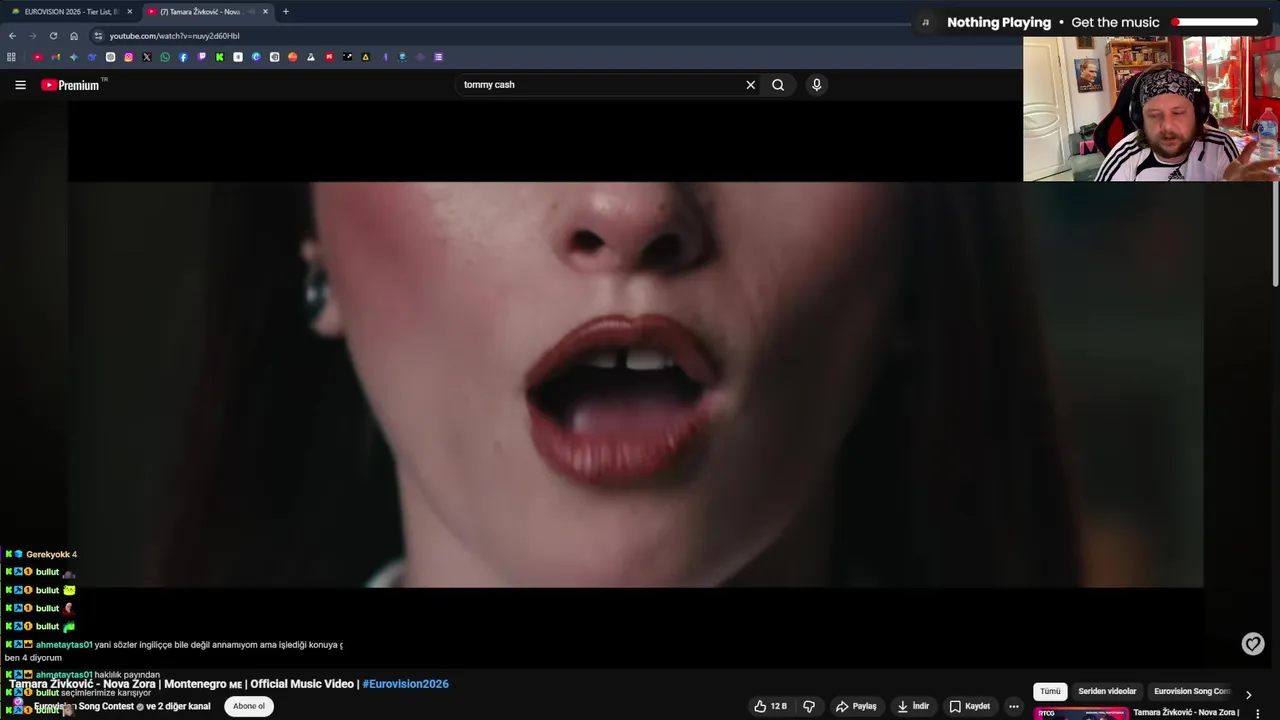Open a new browser tab

(x=286, y=12)
